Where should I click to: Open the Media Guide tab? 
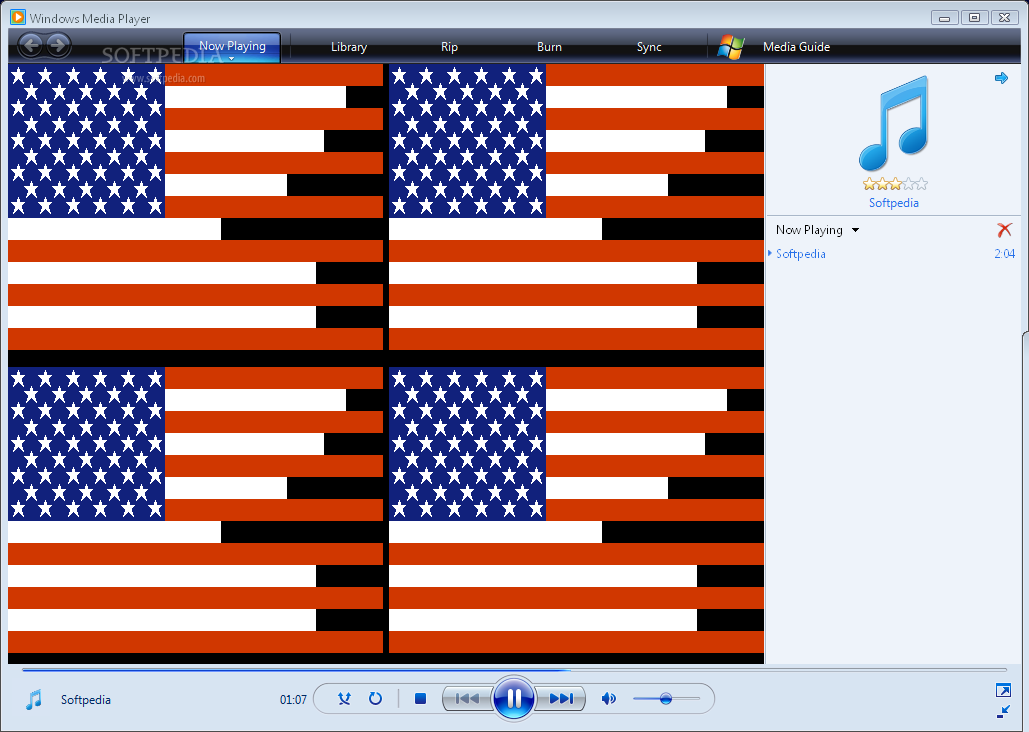[796, 47]
